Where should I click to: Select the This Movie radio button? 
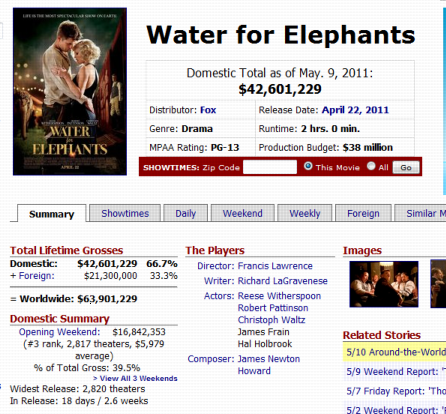[308, 166]
